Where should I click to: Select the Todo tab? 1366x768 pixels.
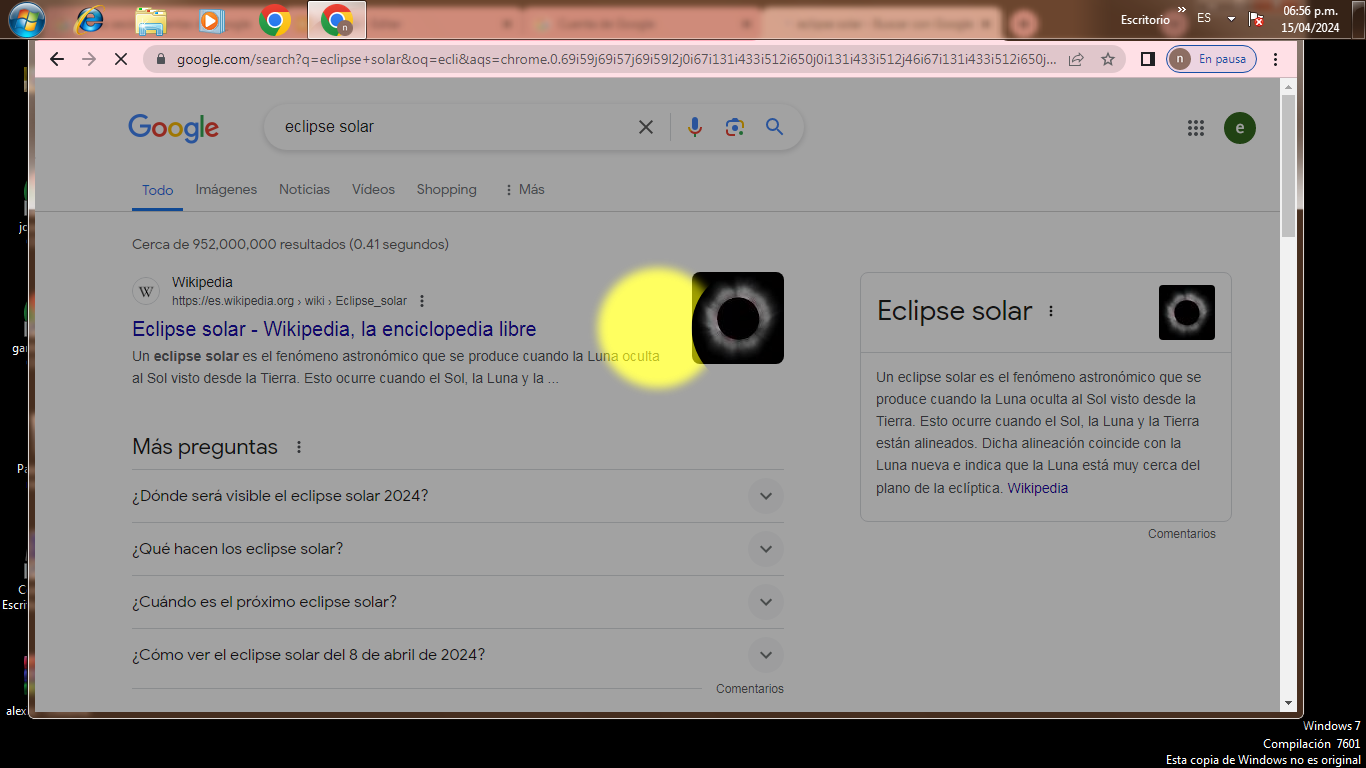click(x=157, y=190)
